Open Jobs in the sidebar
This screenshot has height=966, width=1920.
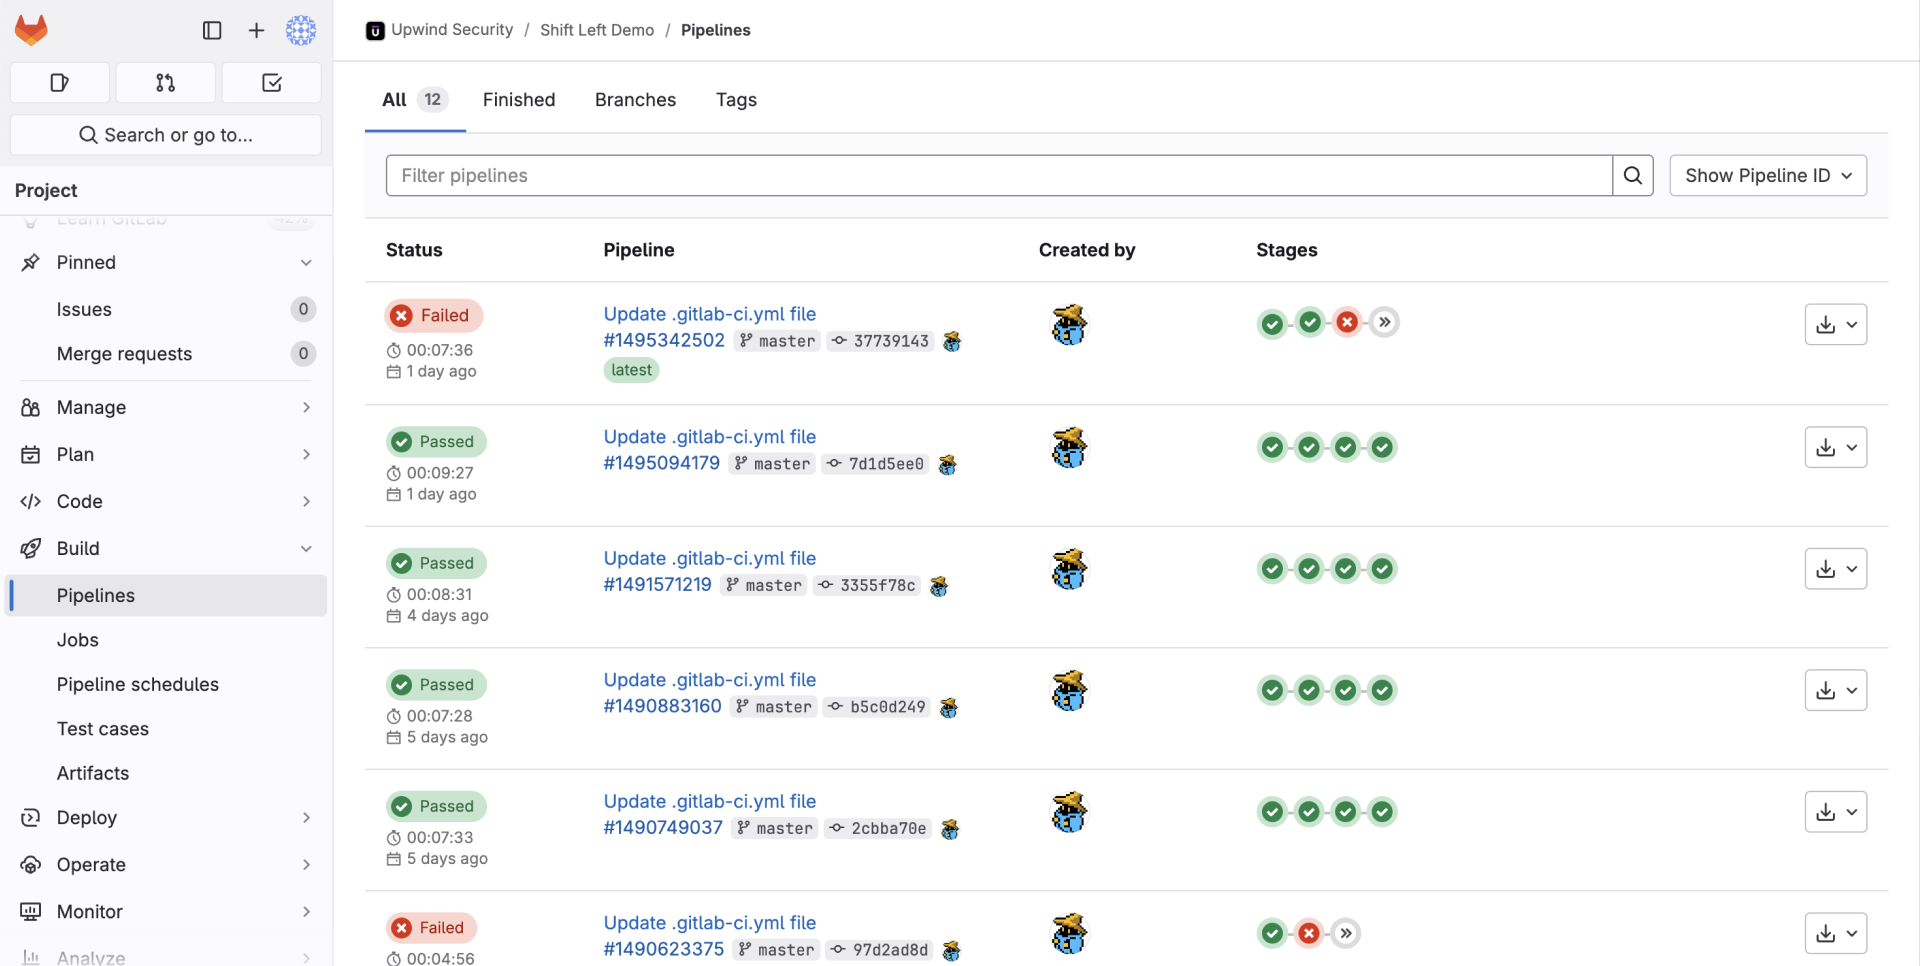coord(78,640)
